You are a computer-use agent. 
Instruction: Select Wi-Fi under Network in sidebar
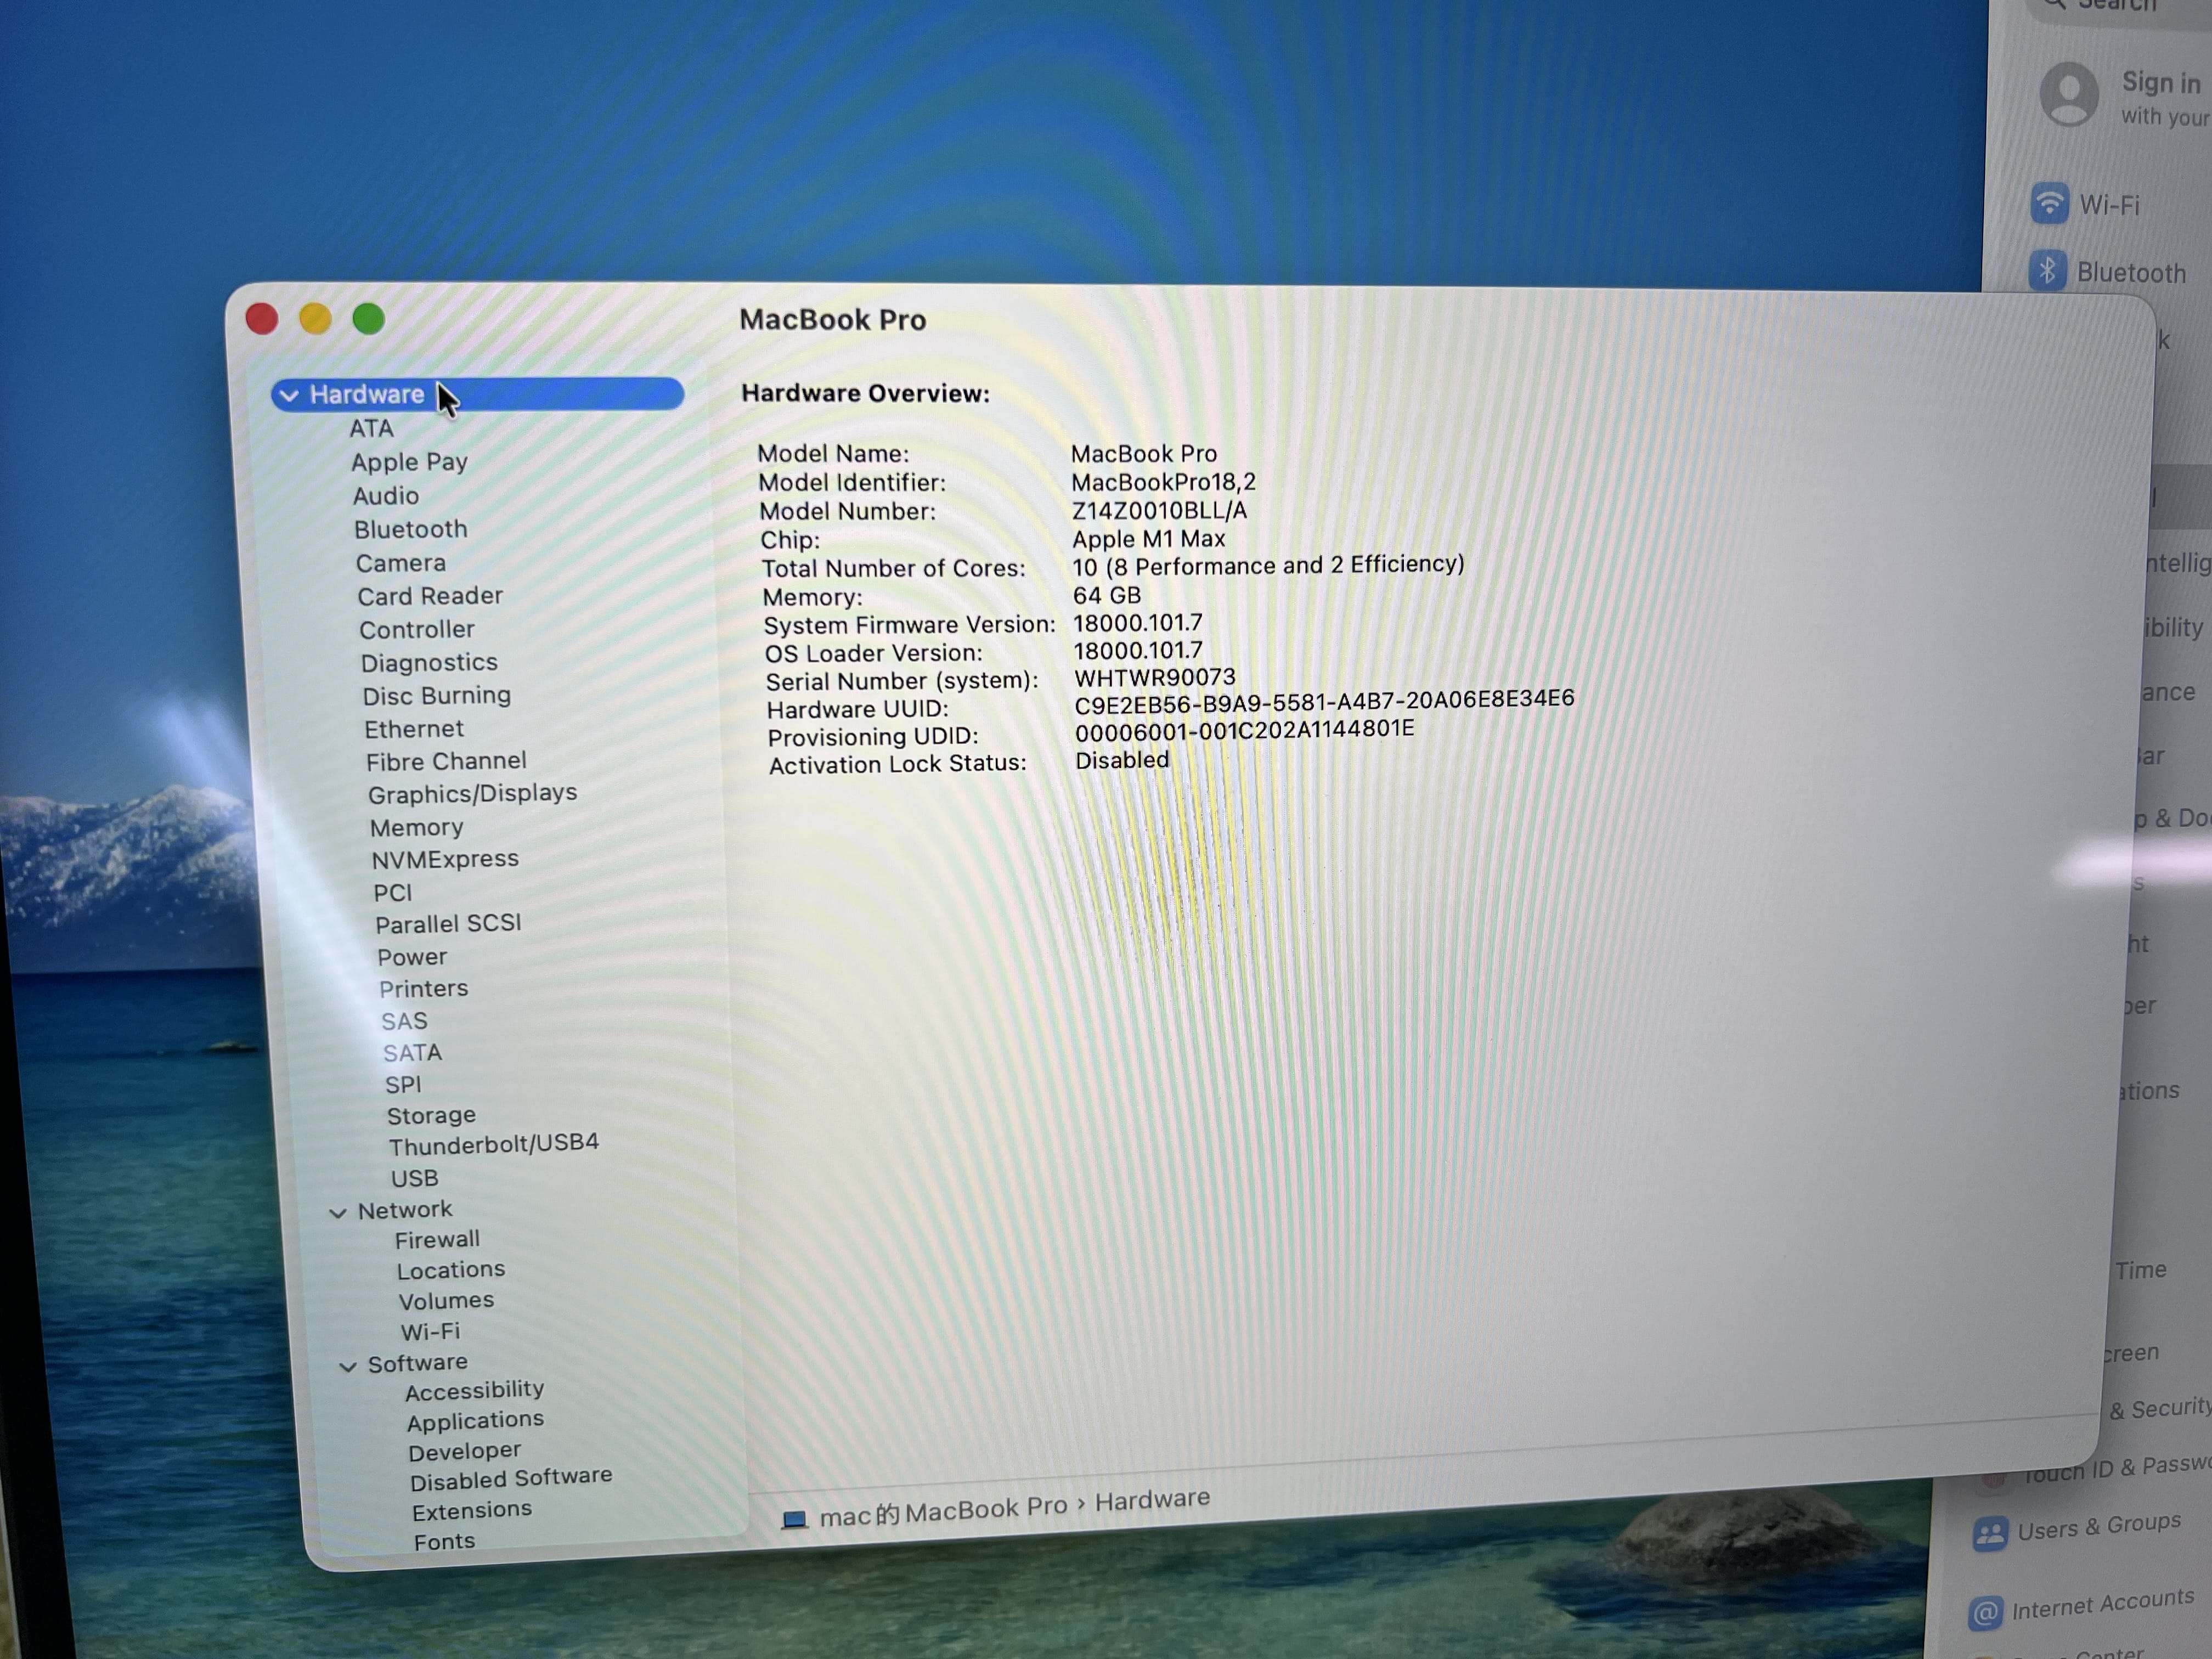point(430,1332)
